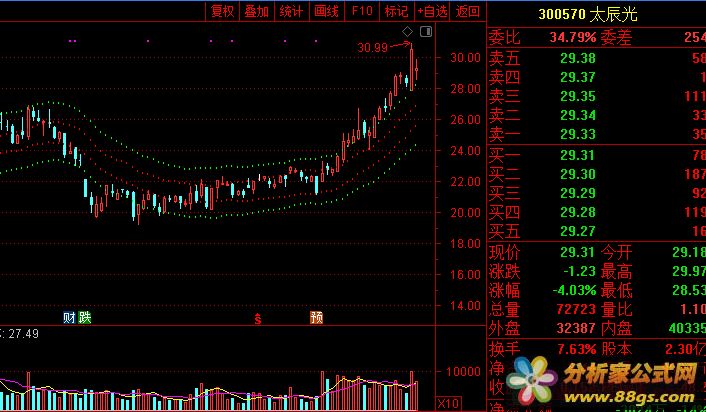Screen dimensions: 706x412
Task: Click the 量比 label
Action: pyautogui.click(x=617, y=309)
